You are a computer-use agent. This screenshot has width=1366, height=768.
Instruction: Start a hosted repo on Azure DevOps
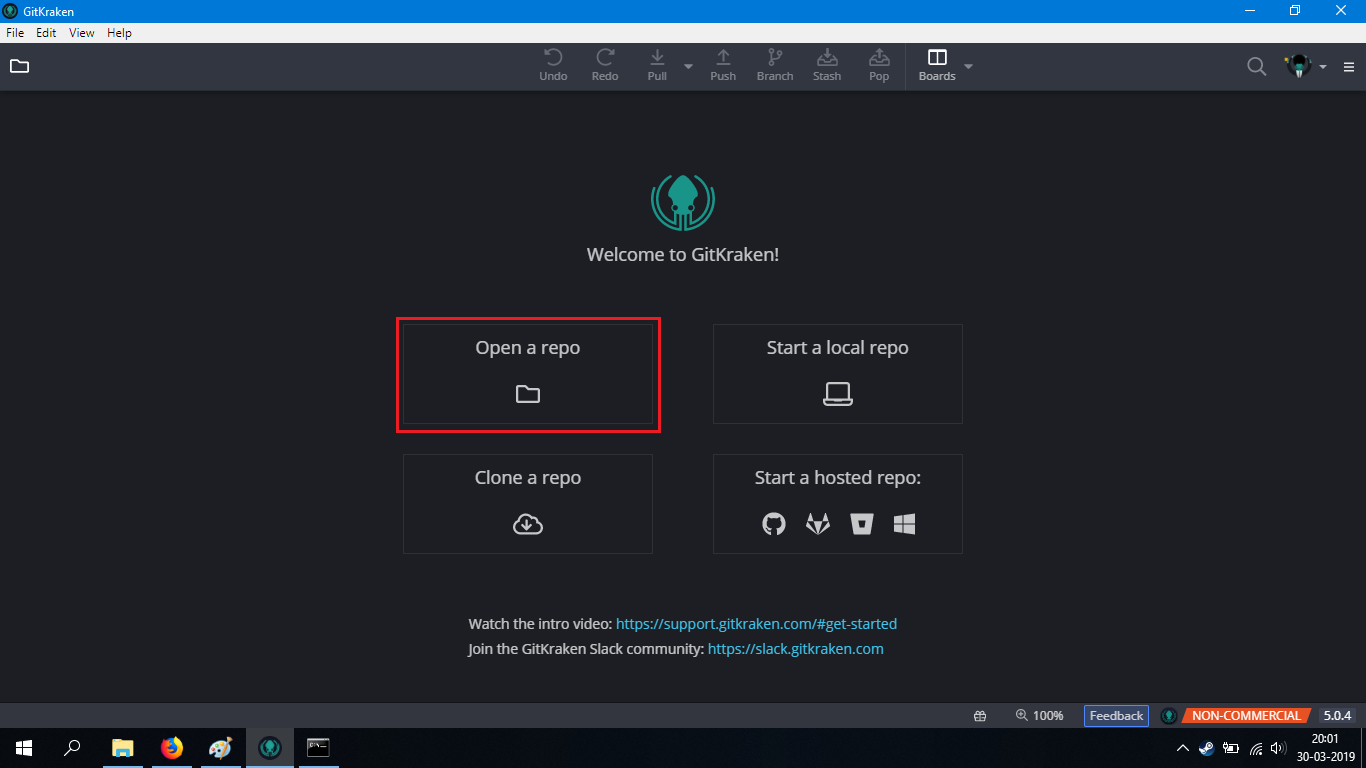click(x=905, y=524)
